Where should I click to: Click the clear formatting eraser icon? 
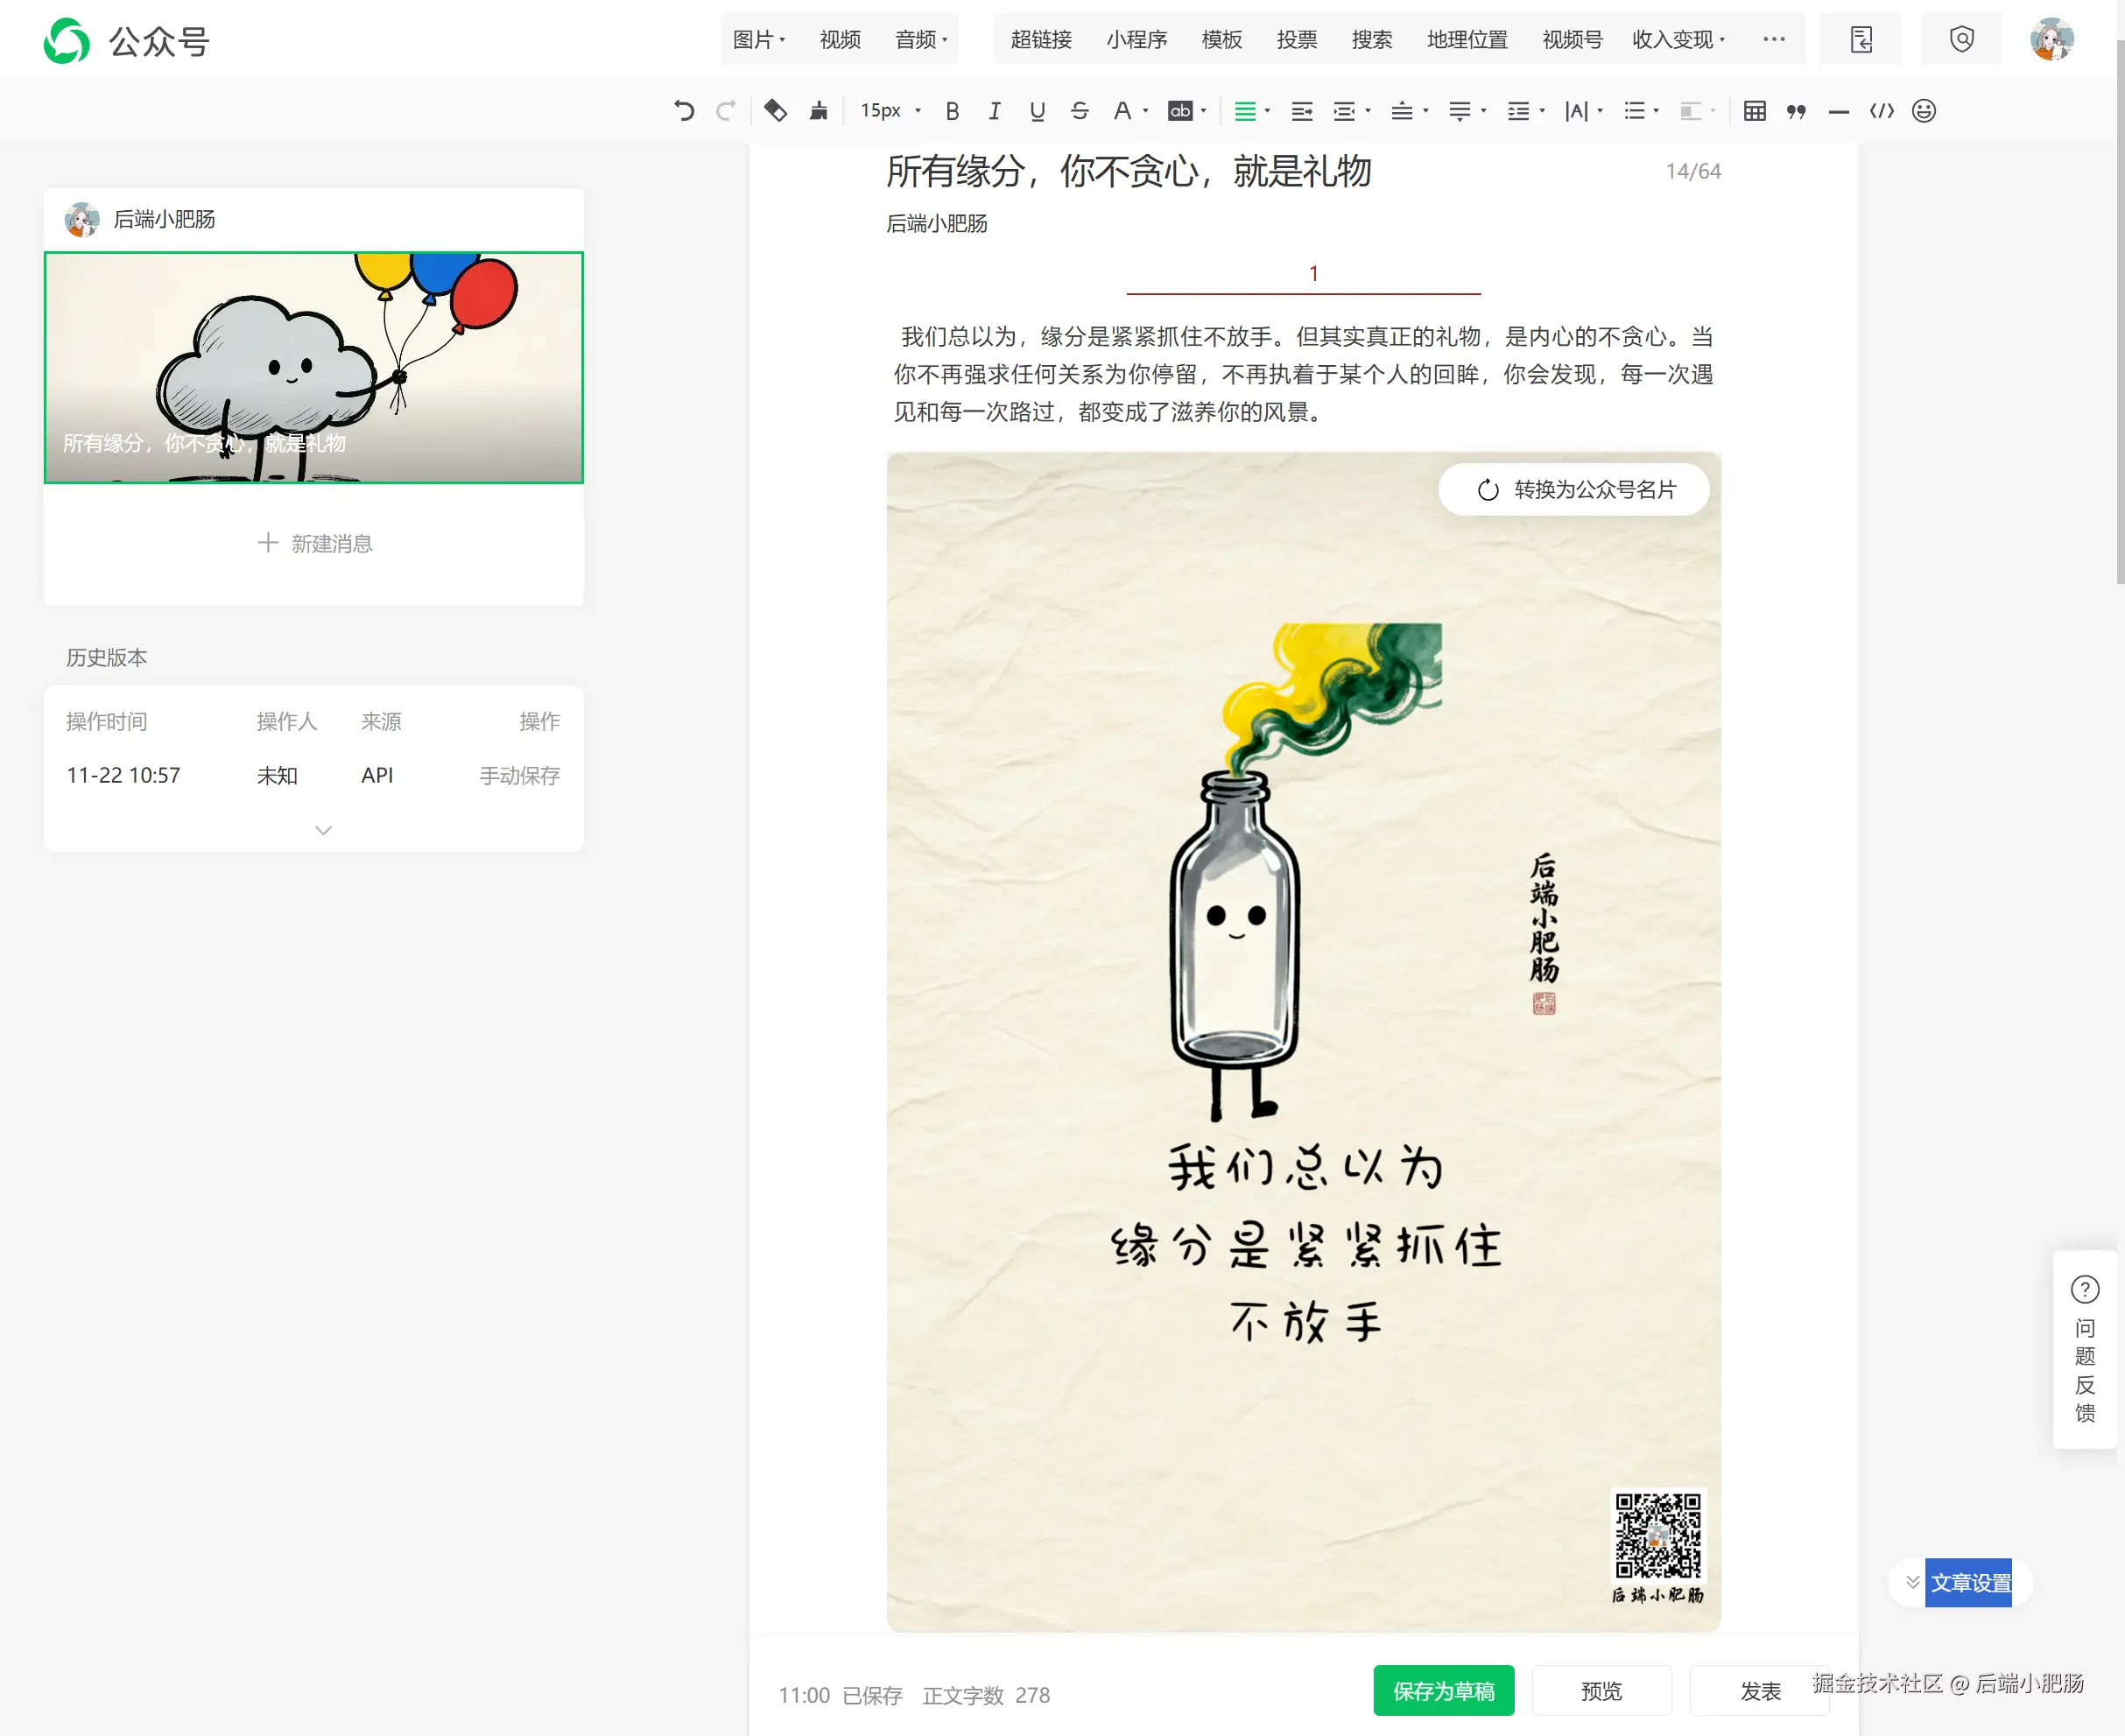tap(775, 111)
